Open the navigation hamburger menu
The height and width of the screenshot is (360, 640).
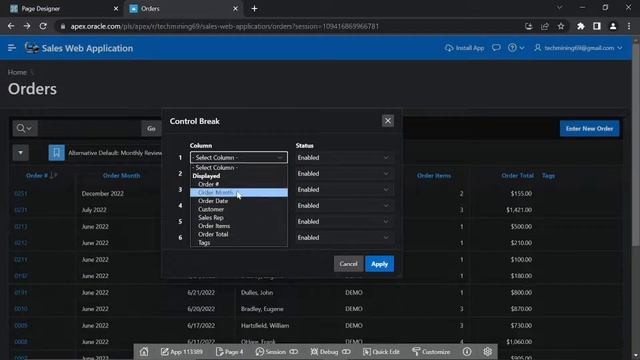11,48
